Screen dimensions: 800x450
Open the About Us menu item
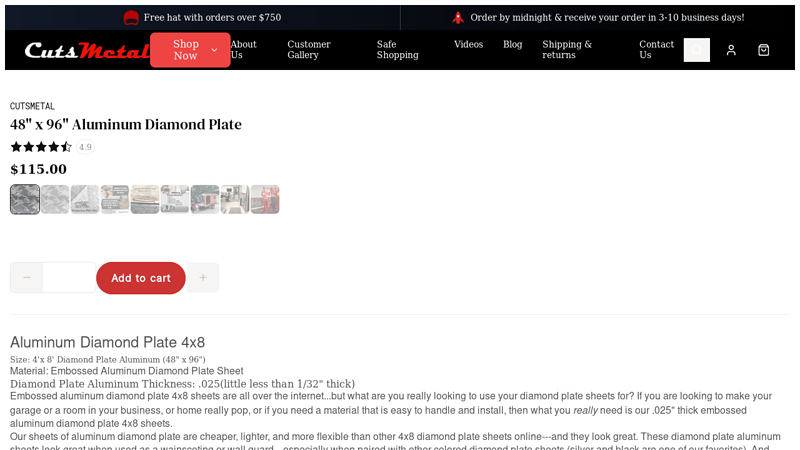coord(243,50)
